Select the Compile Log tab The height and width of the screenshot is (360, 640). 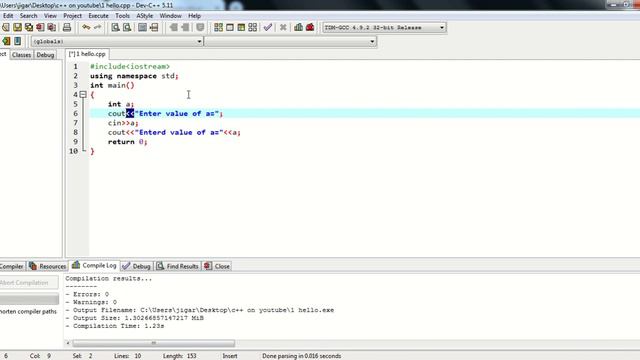tap(95, 266)
